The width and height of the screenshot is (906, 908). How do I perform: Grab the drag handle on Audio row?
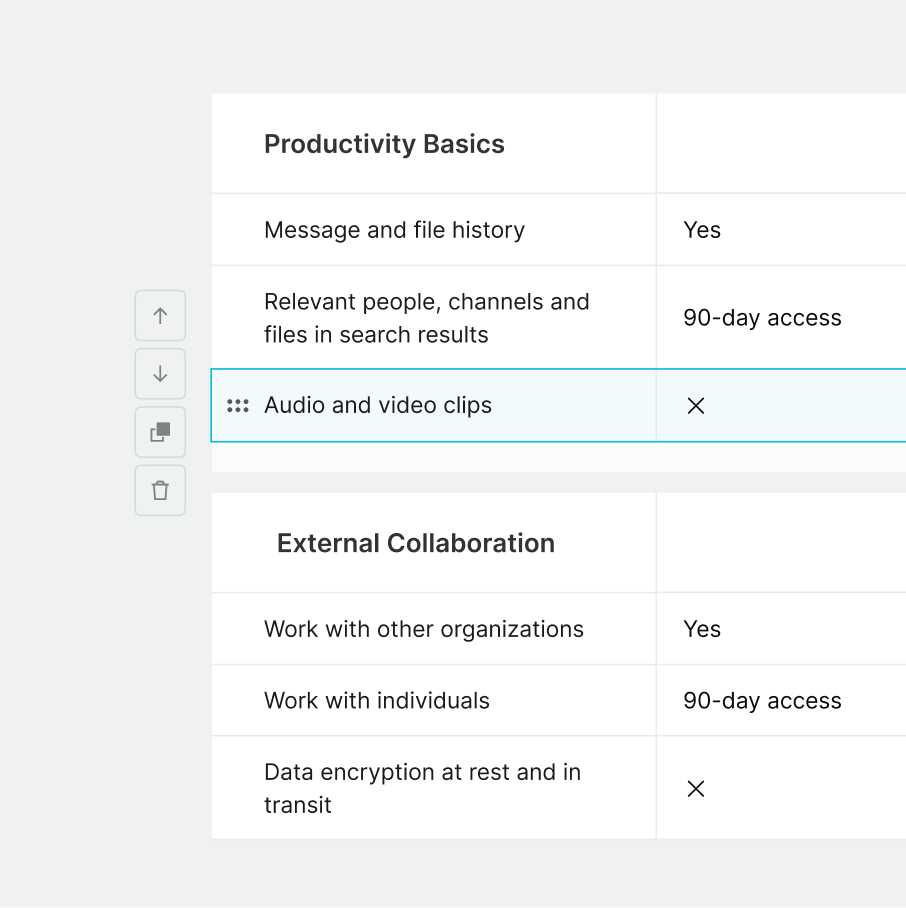238,406
